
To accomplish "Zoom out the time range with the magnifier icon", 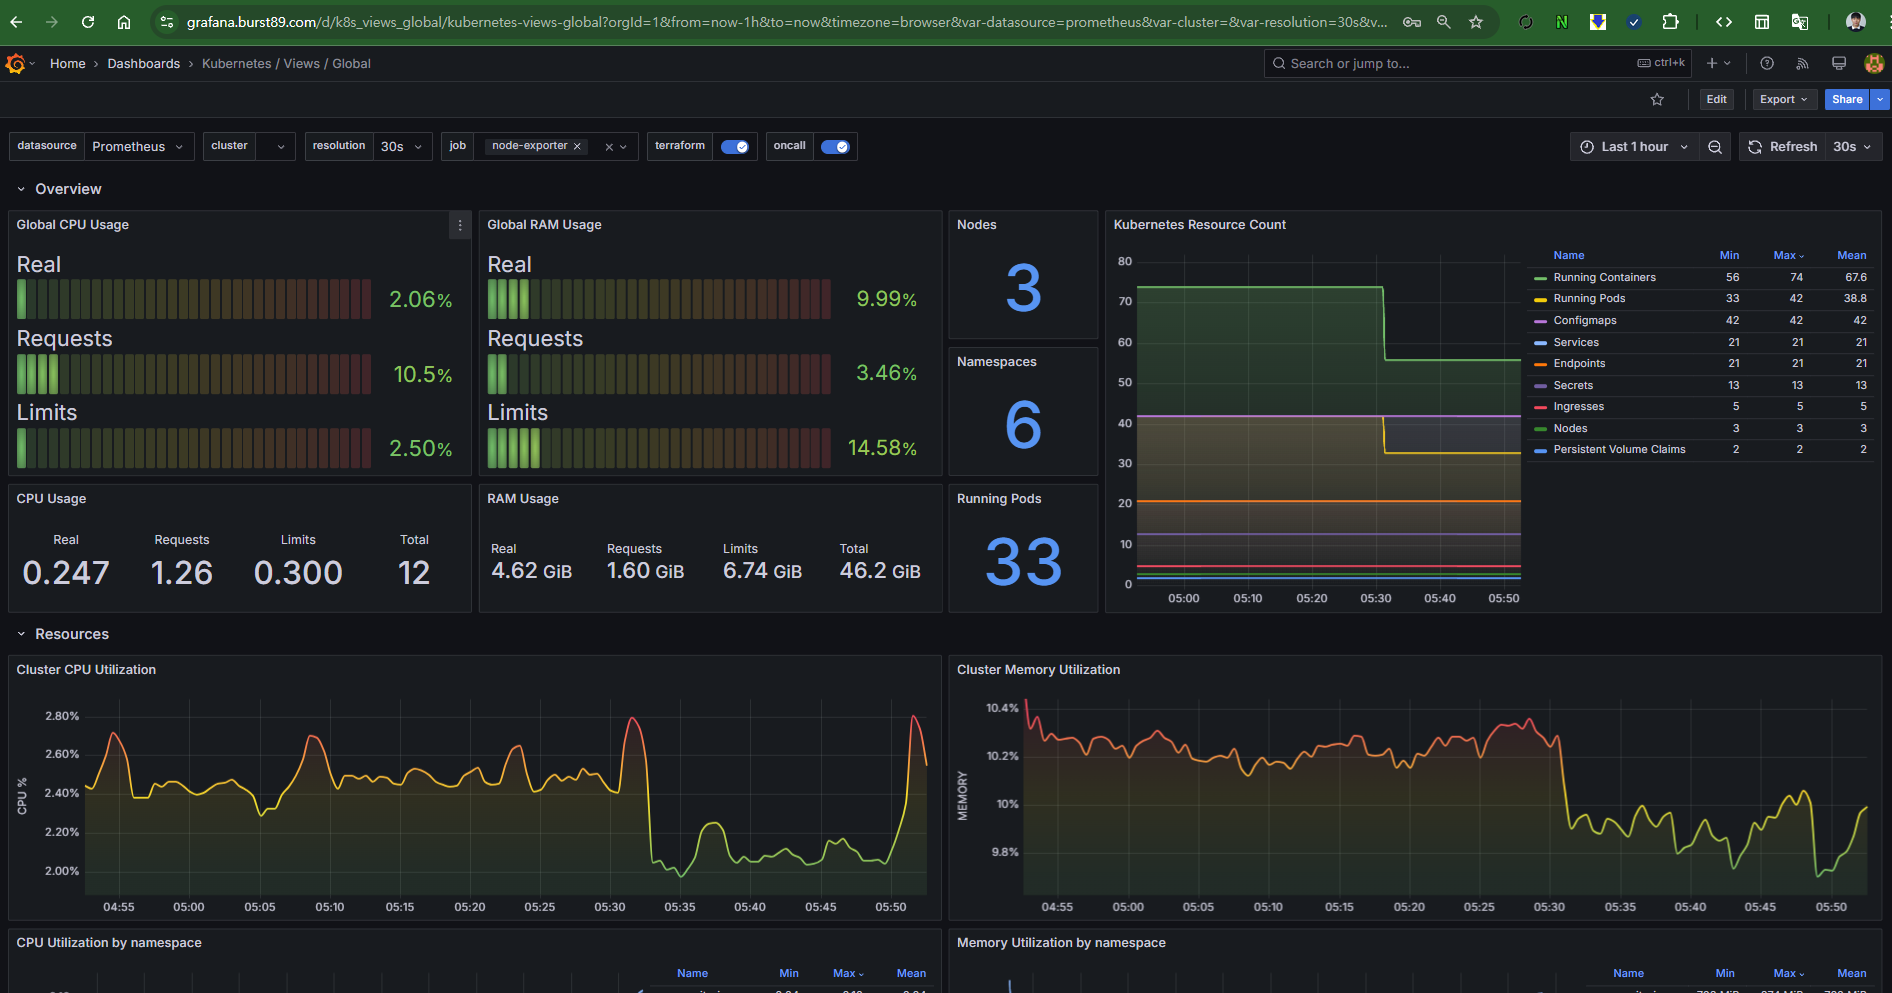I will coord(1715,147).
